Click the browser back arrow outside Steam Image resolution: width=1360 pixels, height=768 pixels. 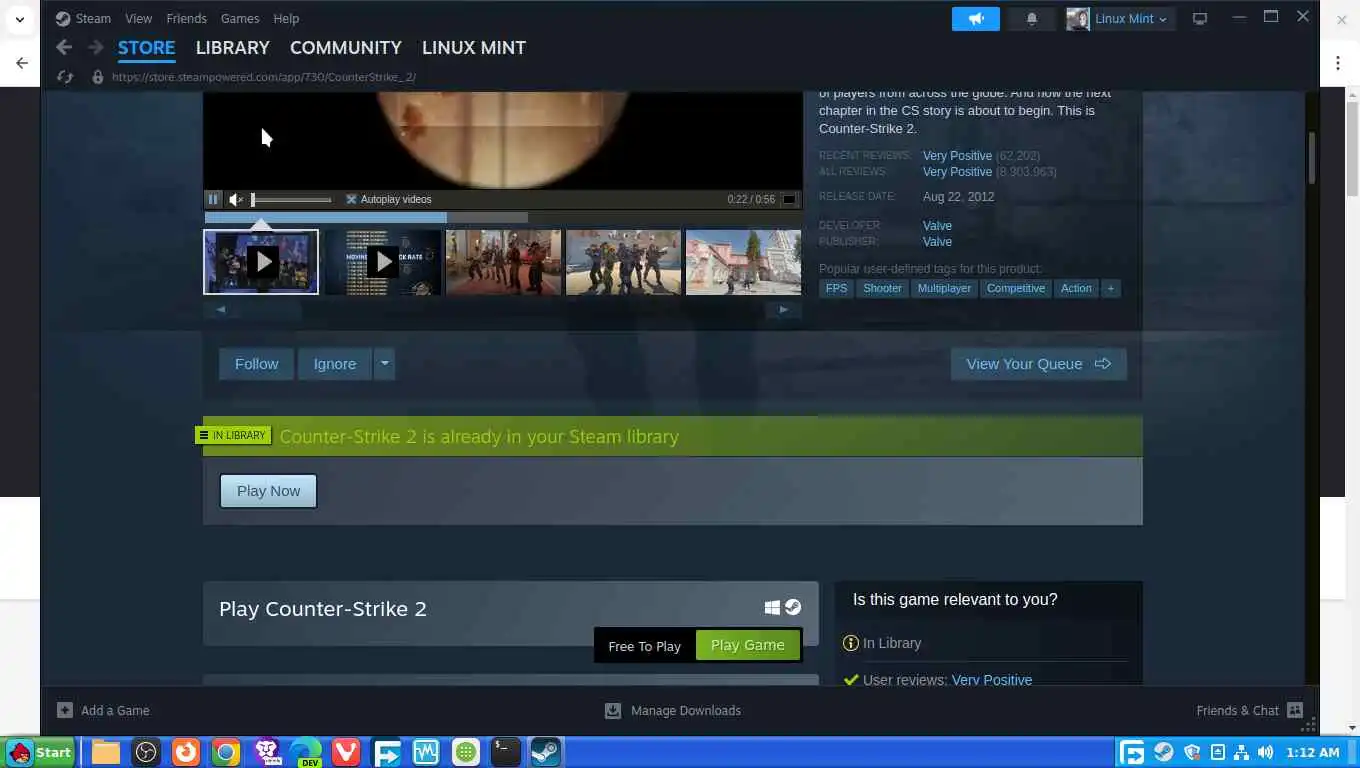[x=22, y=63]
